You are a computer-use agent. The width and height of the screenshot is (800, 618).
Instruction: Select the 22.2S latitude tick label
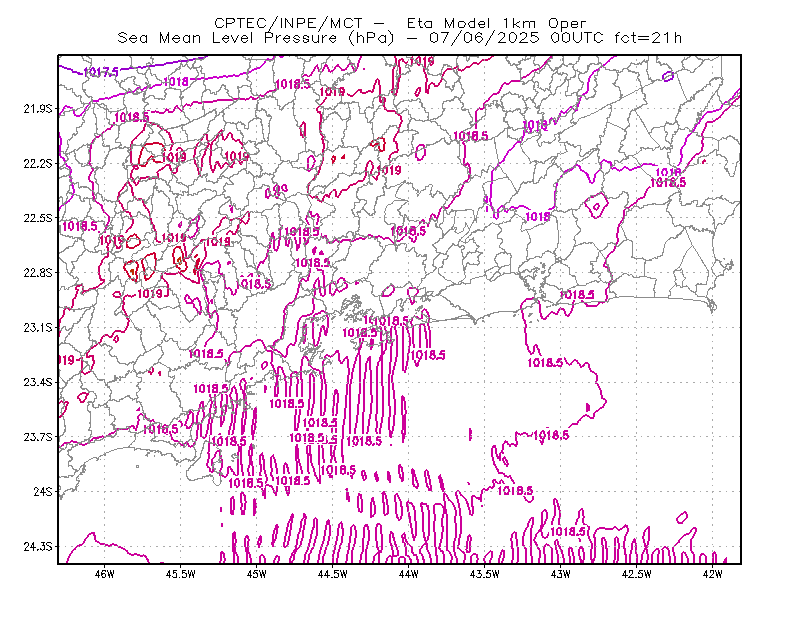click(x=38, y=163)
